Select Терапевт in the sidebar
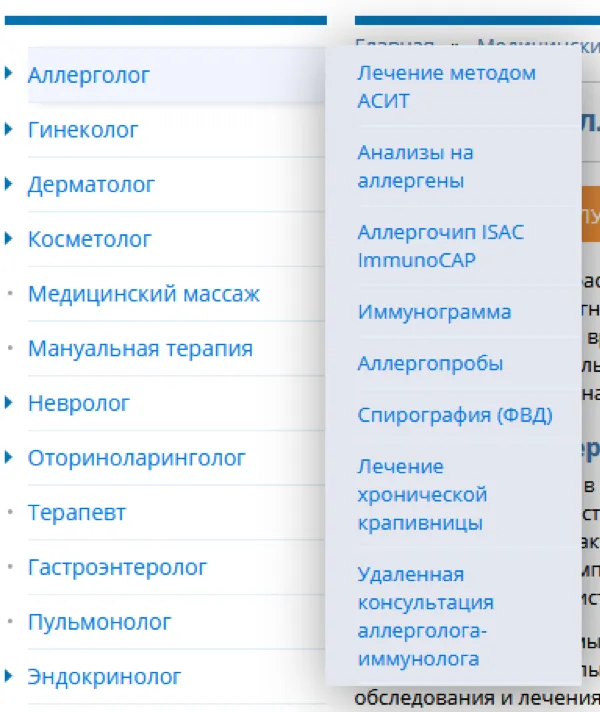The width and height of the screenshot is (600, 712). [77, 513]
